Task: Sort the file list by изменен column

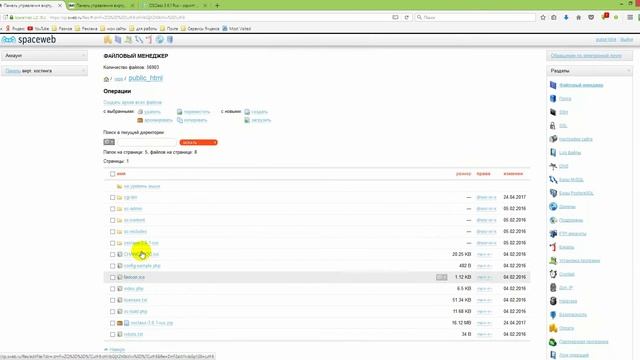Action: point(513,174)
